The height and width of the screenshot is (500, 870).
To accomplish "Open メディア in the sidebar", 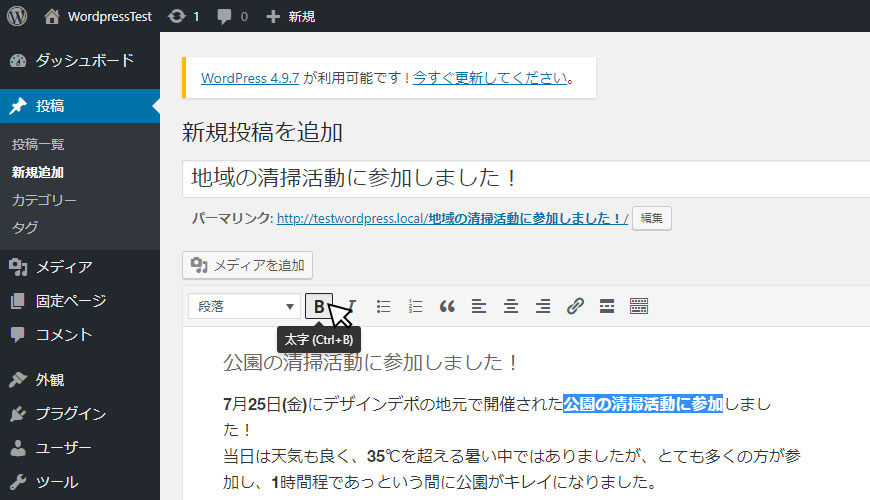I will [80, 267].
